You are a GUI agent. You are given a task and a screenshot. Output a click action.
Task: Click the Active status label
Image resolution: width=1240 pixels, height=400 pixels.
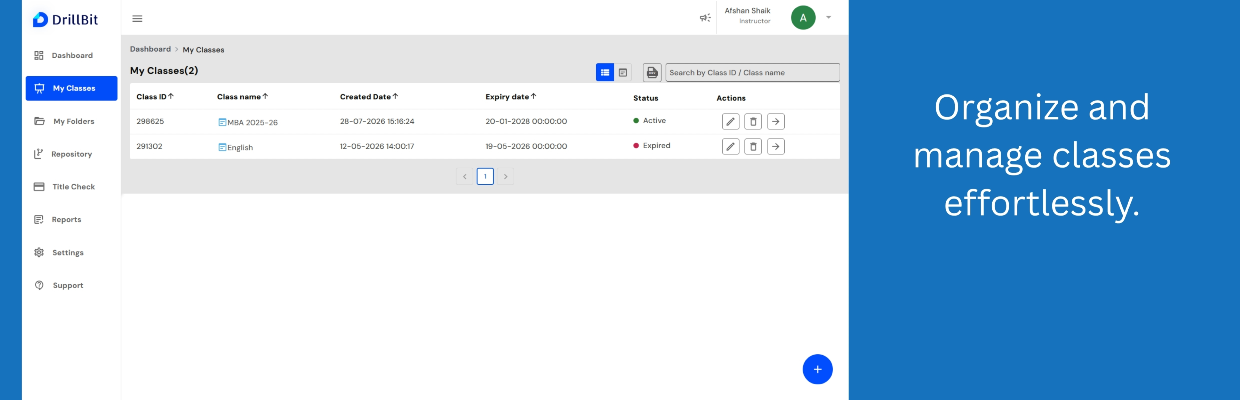pos(650,121)
